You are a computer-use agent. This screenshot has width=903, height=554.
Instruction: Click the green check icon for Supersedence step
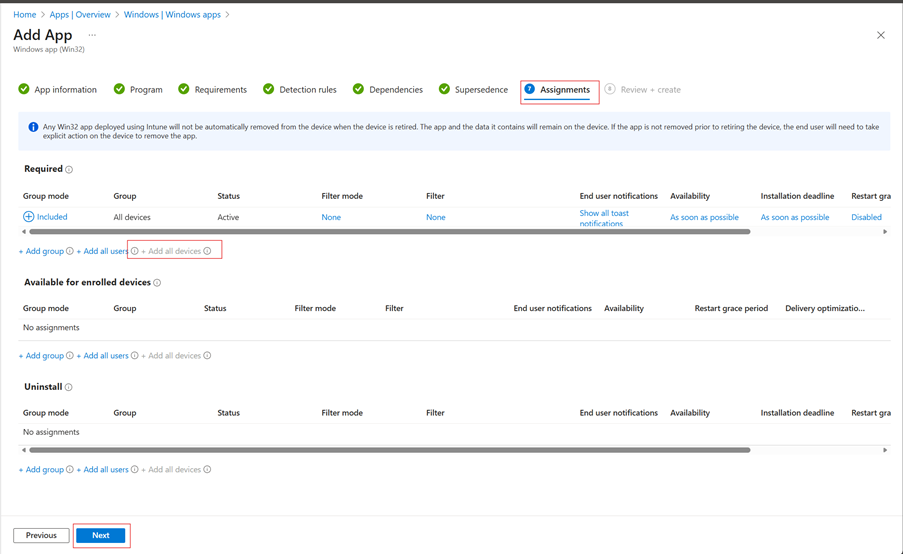coord(444,89)
